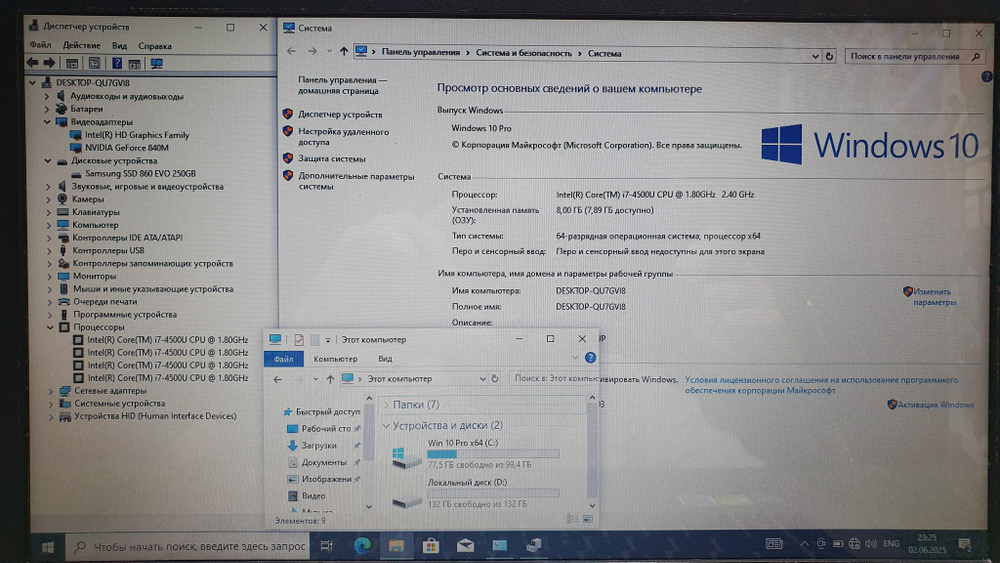Collapse Видеоадаптеры tree node
The image size is (1000, 563).
pos(47,122)
